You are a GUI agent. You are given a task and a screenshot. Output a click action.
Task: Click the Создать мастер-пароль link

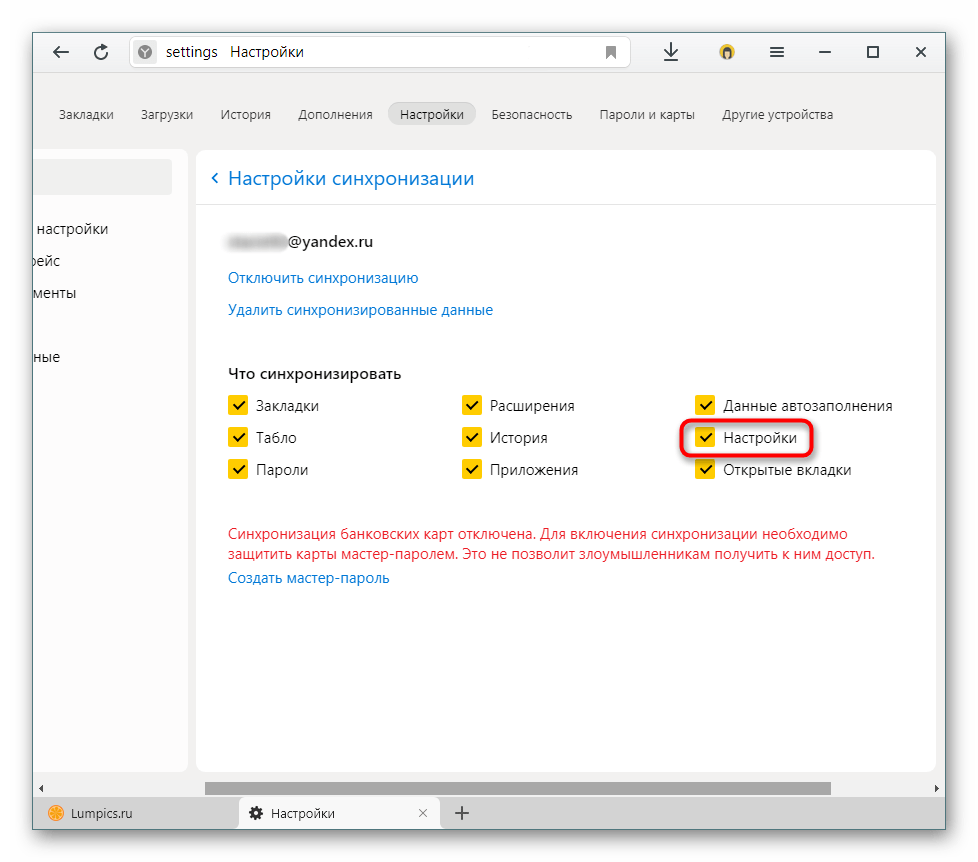tap(308, 578)
